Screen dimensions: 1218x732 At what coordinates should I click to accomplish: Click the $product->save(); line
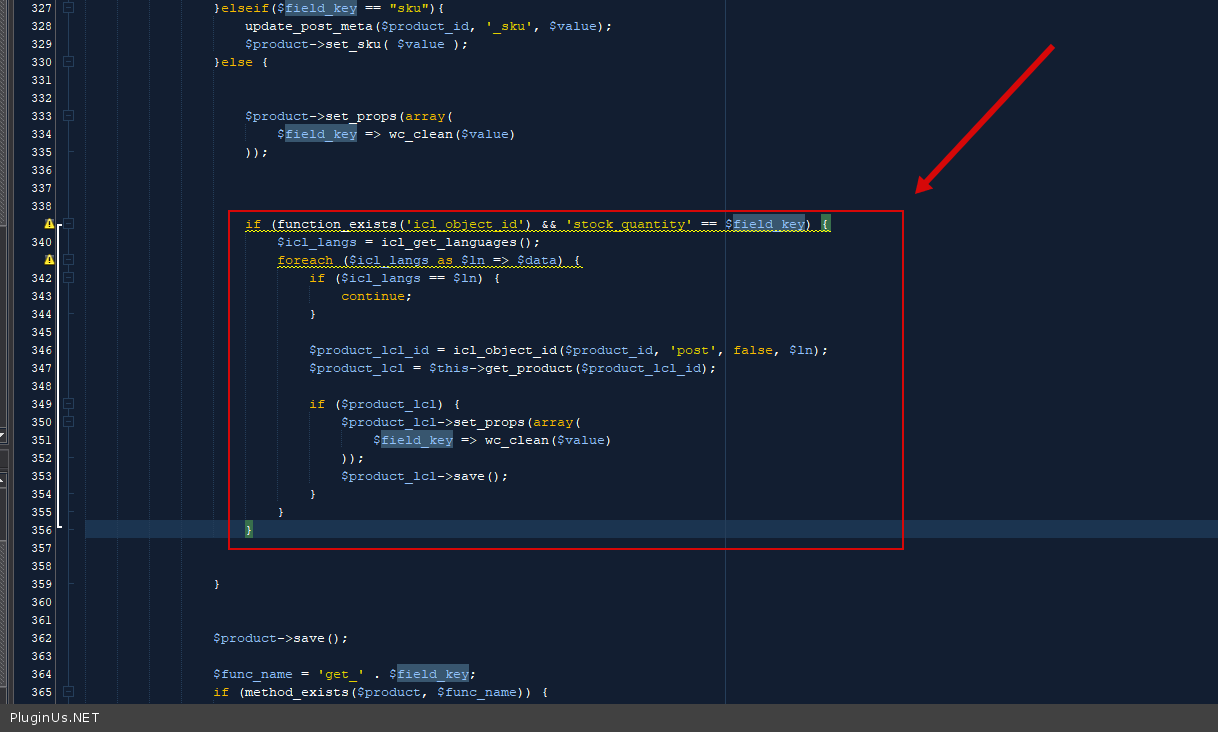coord(280,638)
